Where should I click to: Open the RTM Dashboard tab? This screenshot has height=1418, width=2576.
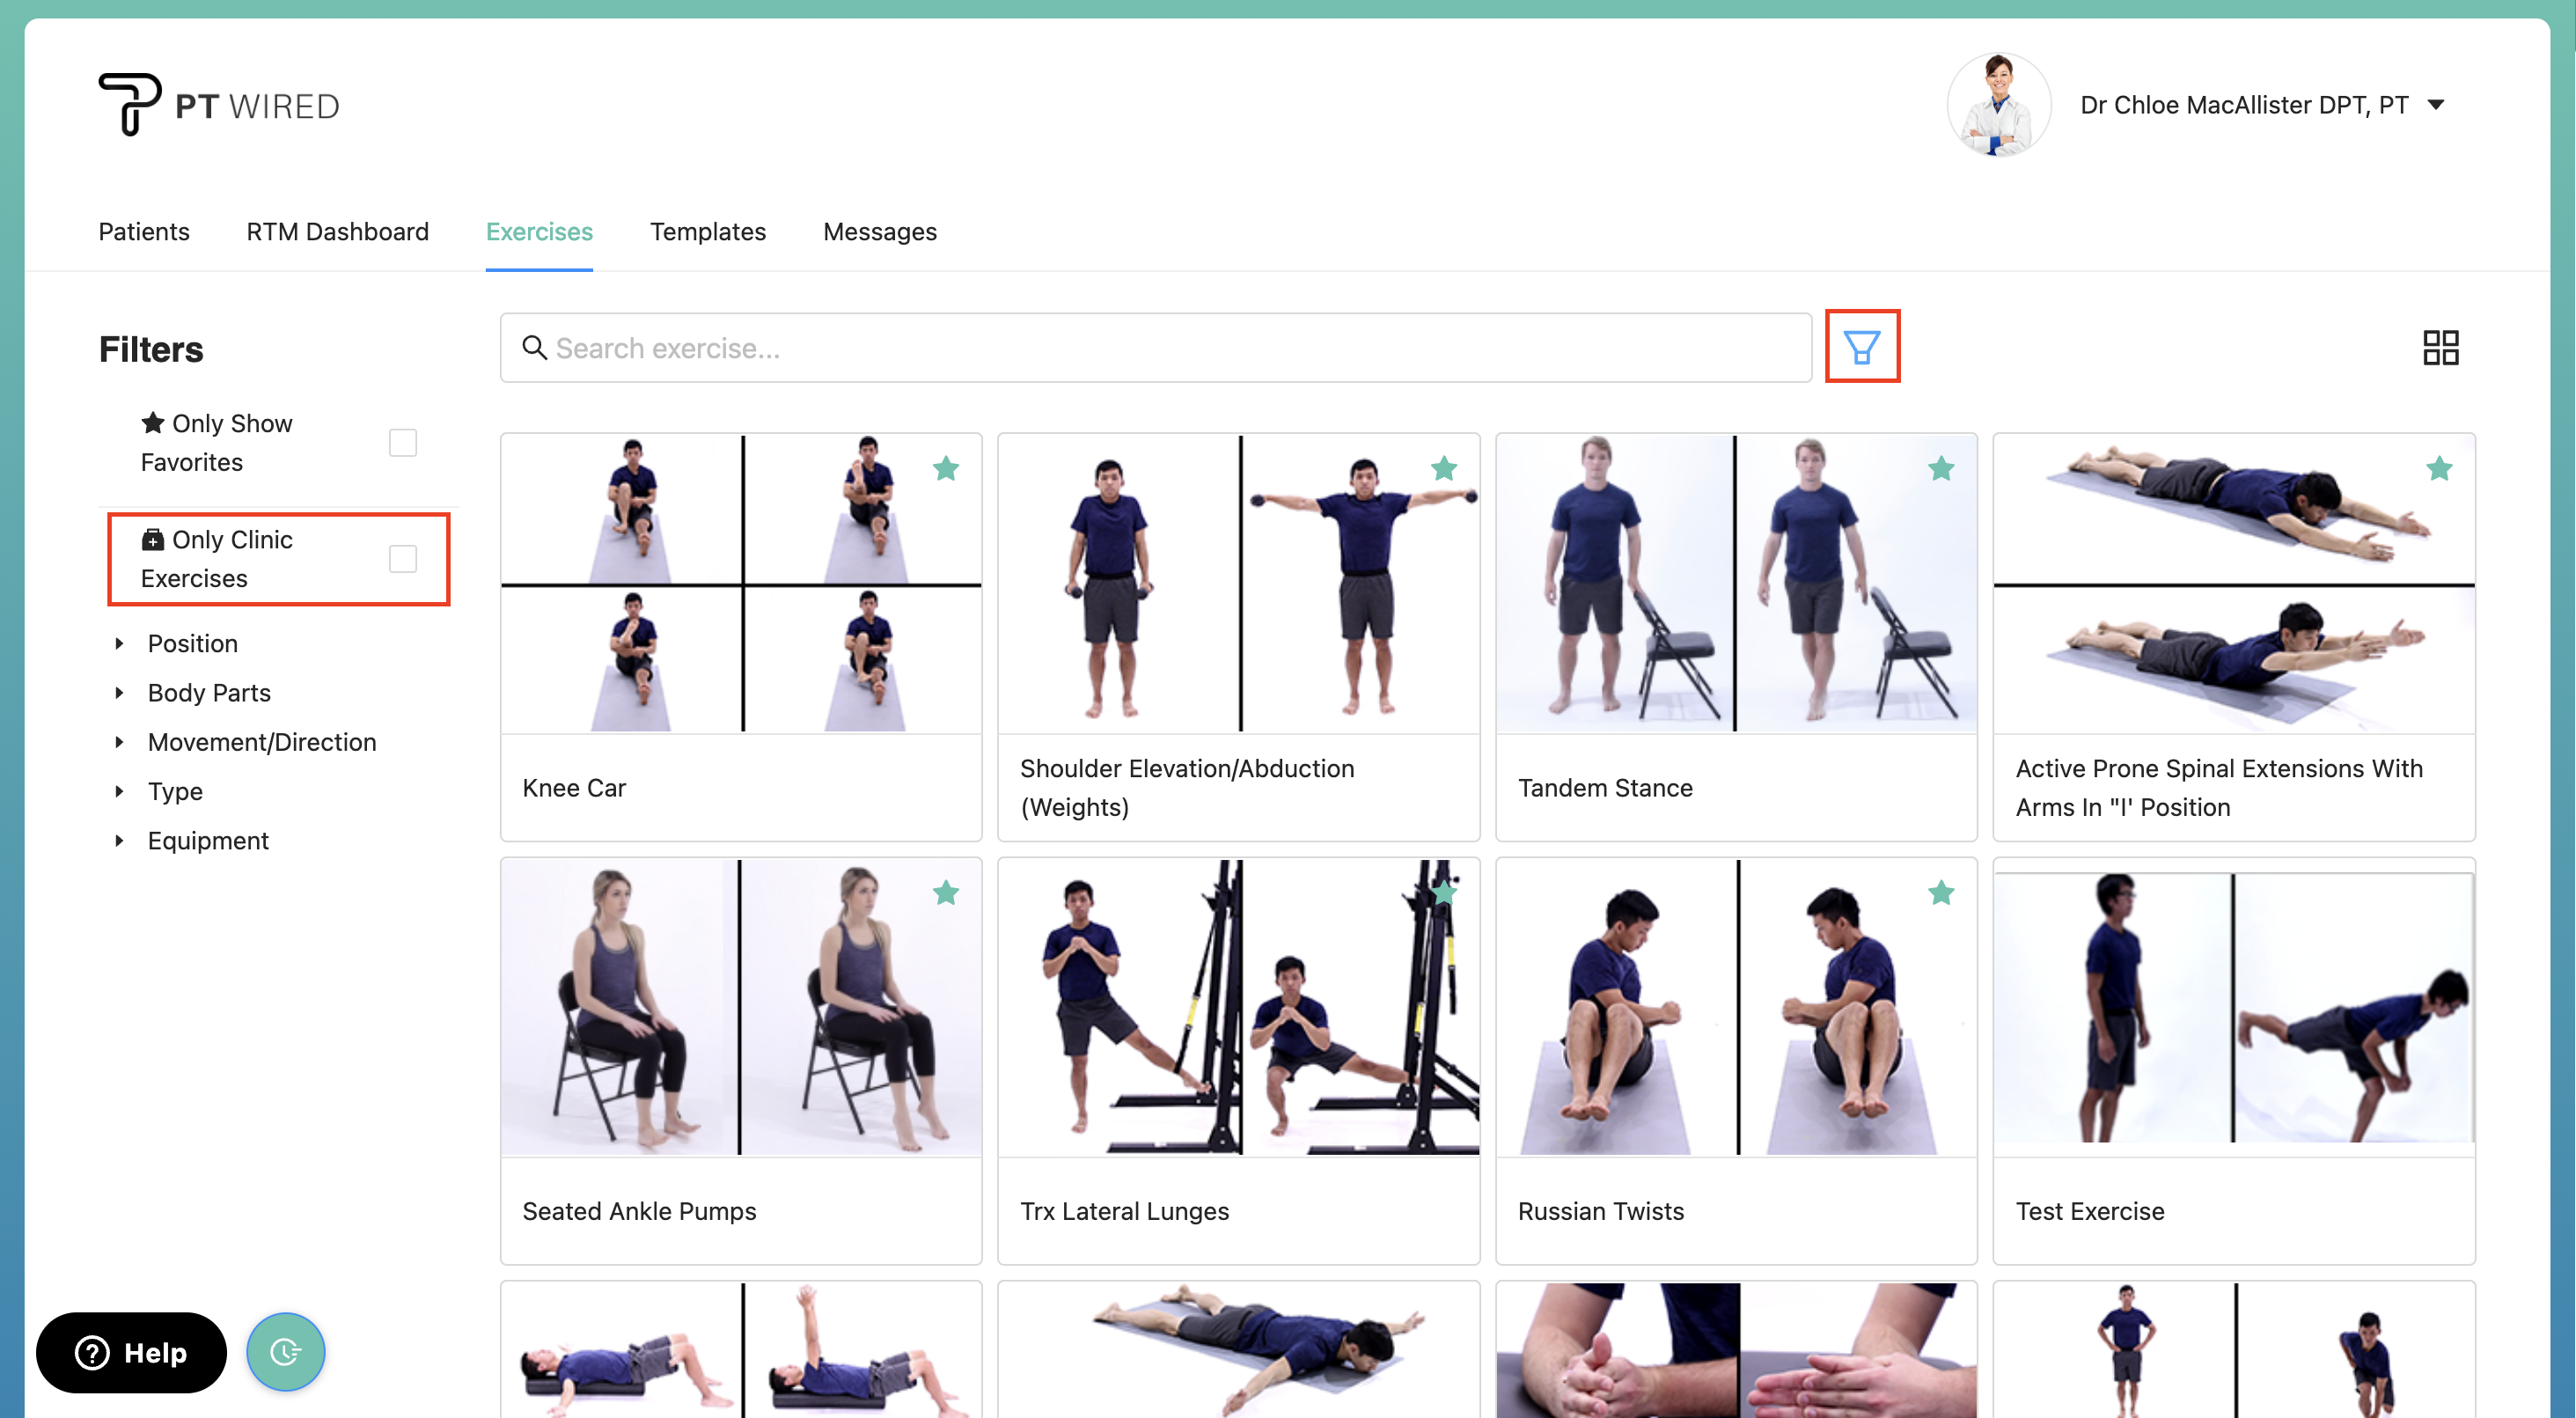coord(337,231)
